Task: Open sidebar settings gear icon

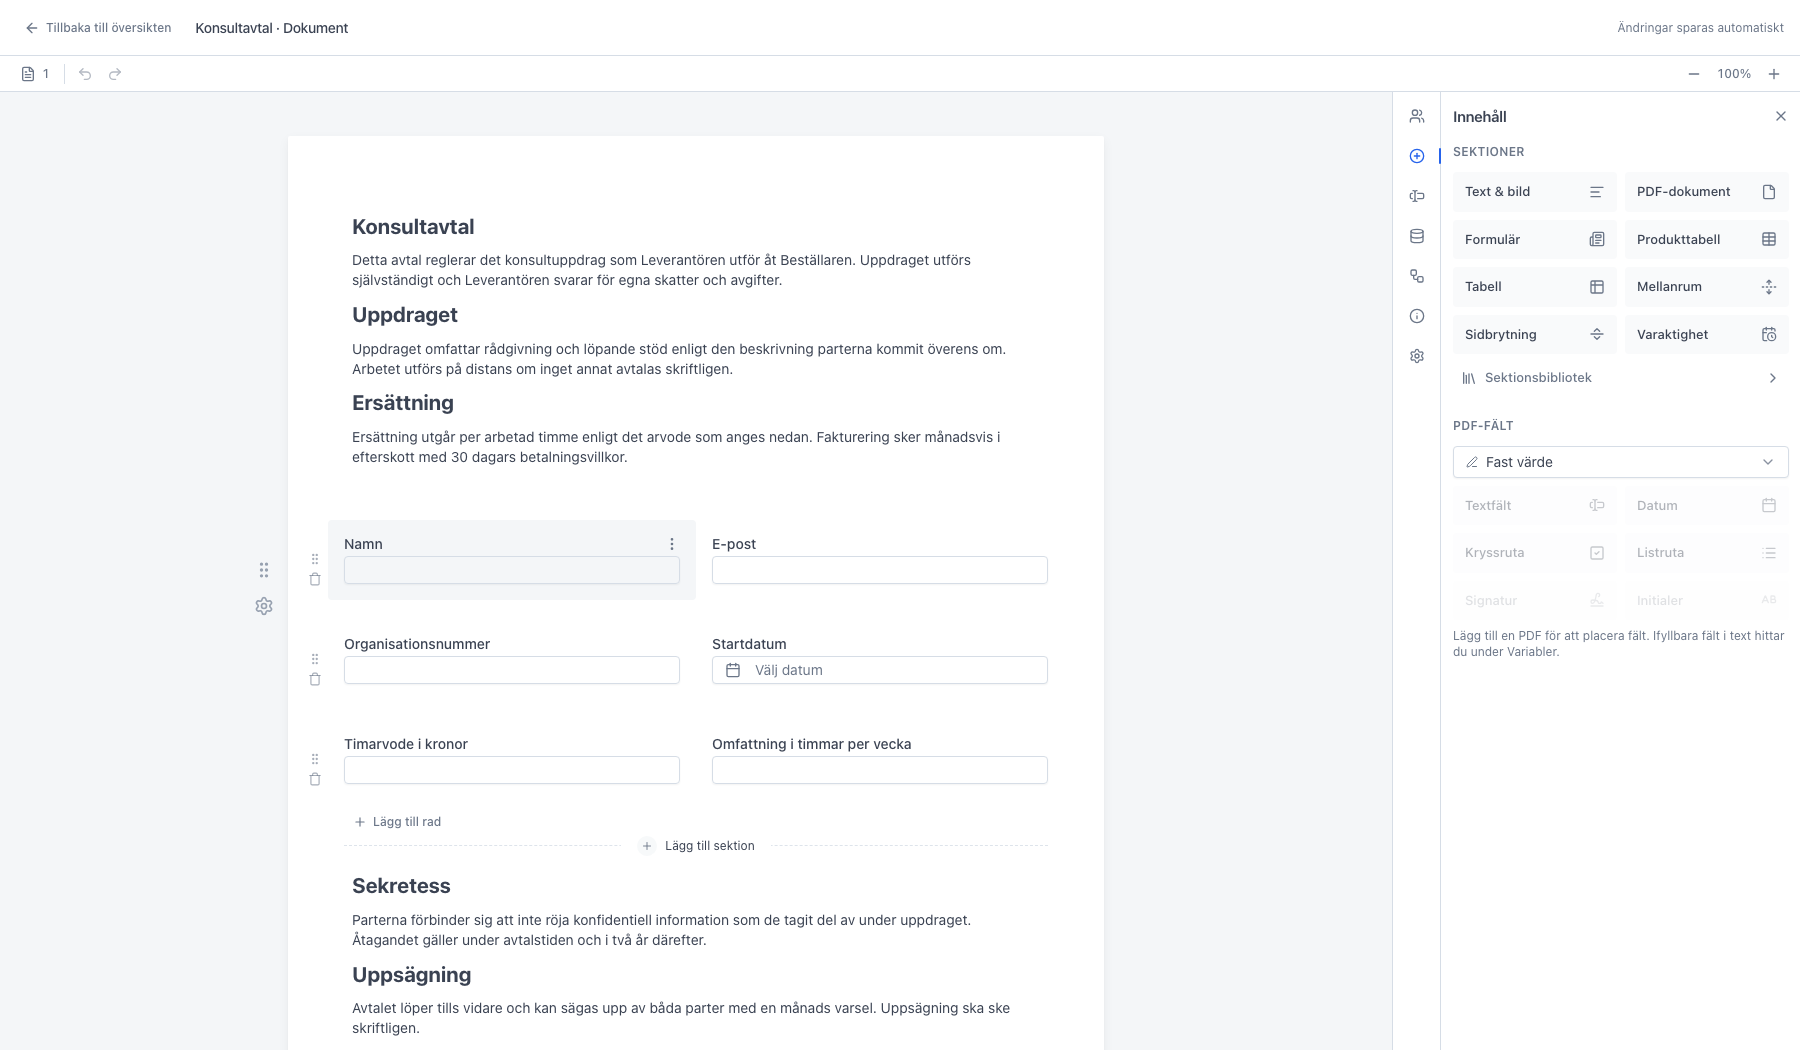Action: tap(1416, 356)
